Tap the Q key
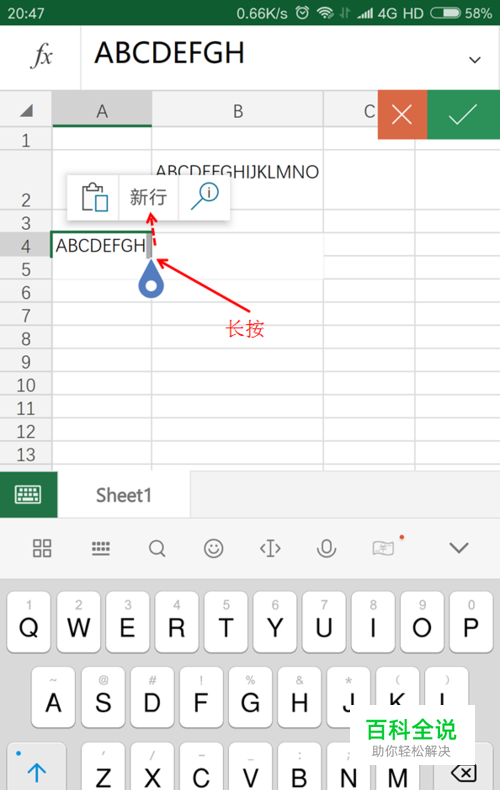 [x=29, y=622]
